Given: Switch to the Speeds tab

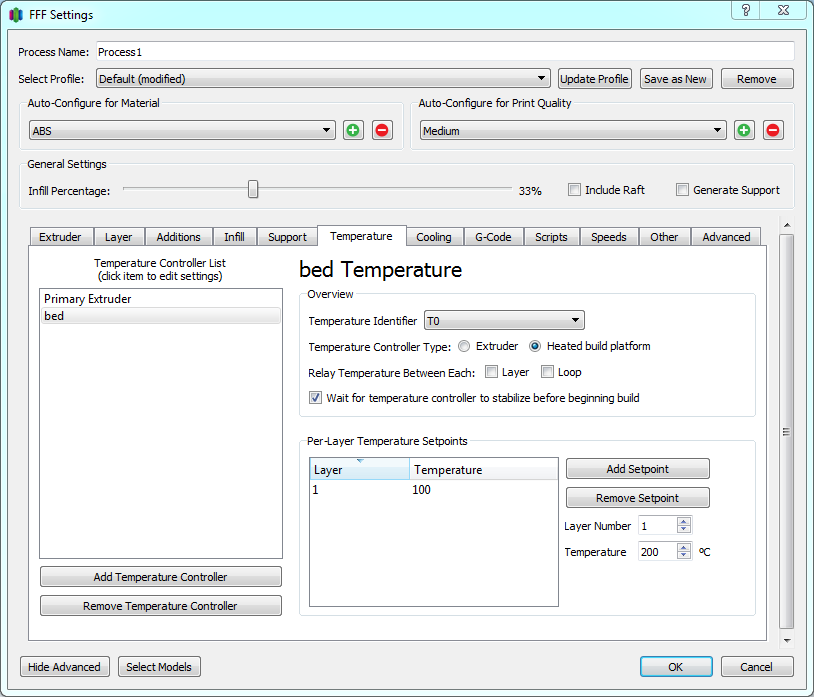Looking at the screenshot, I should tap(609, 237).
